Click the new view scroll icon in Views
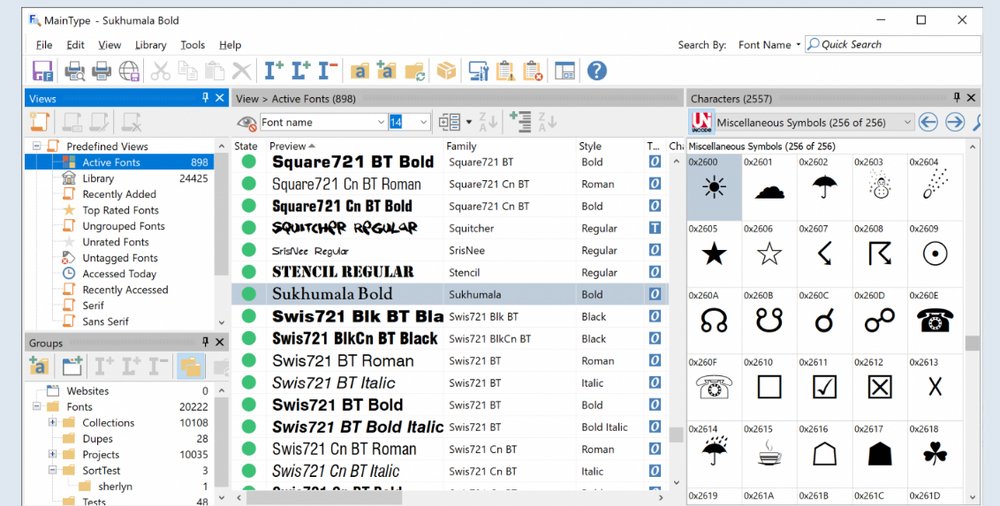 40,121
